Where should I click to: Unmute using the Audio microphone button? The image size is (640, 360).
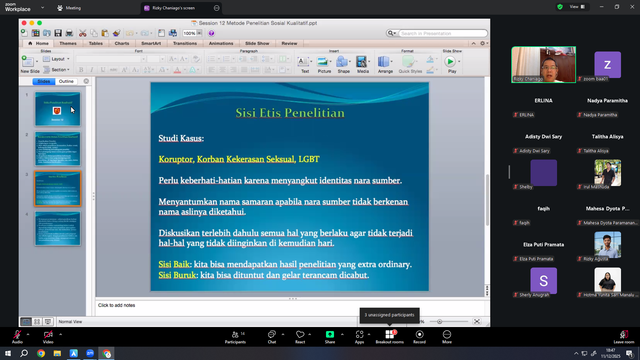17,337
